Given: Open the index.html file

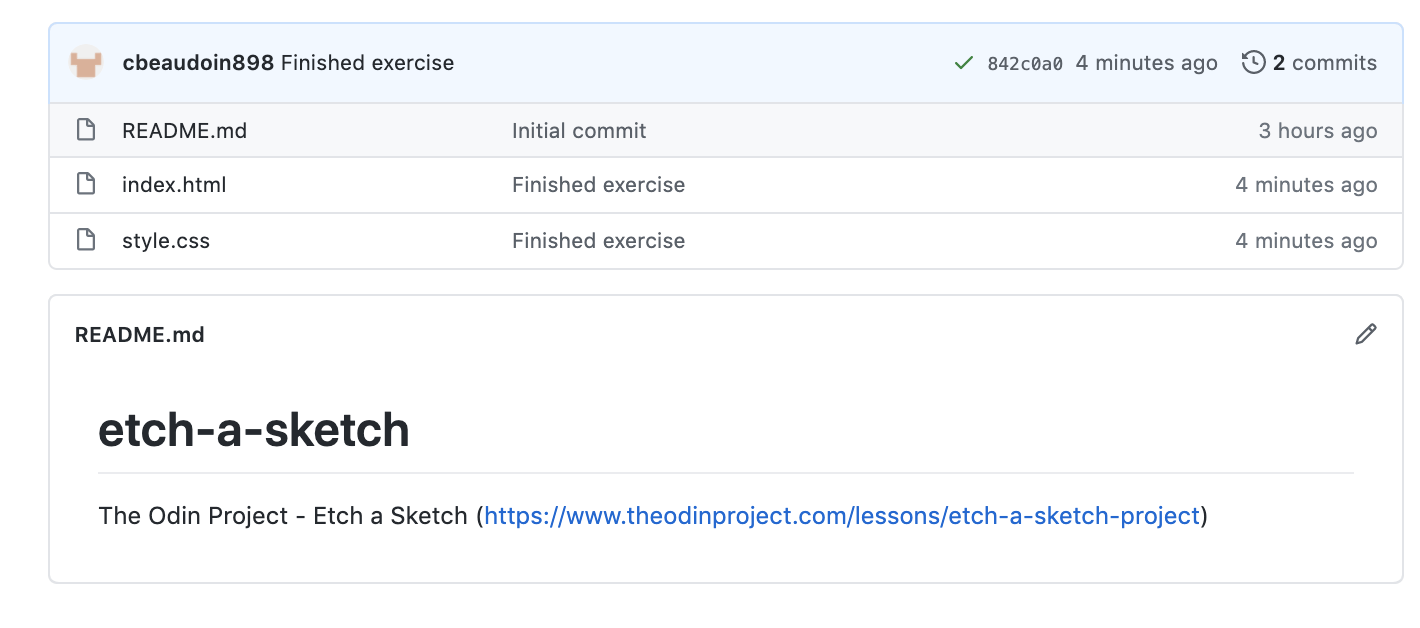Looking at the screenshot, I should pos(174,185).
